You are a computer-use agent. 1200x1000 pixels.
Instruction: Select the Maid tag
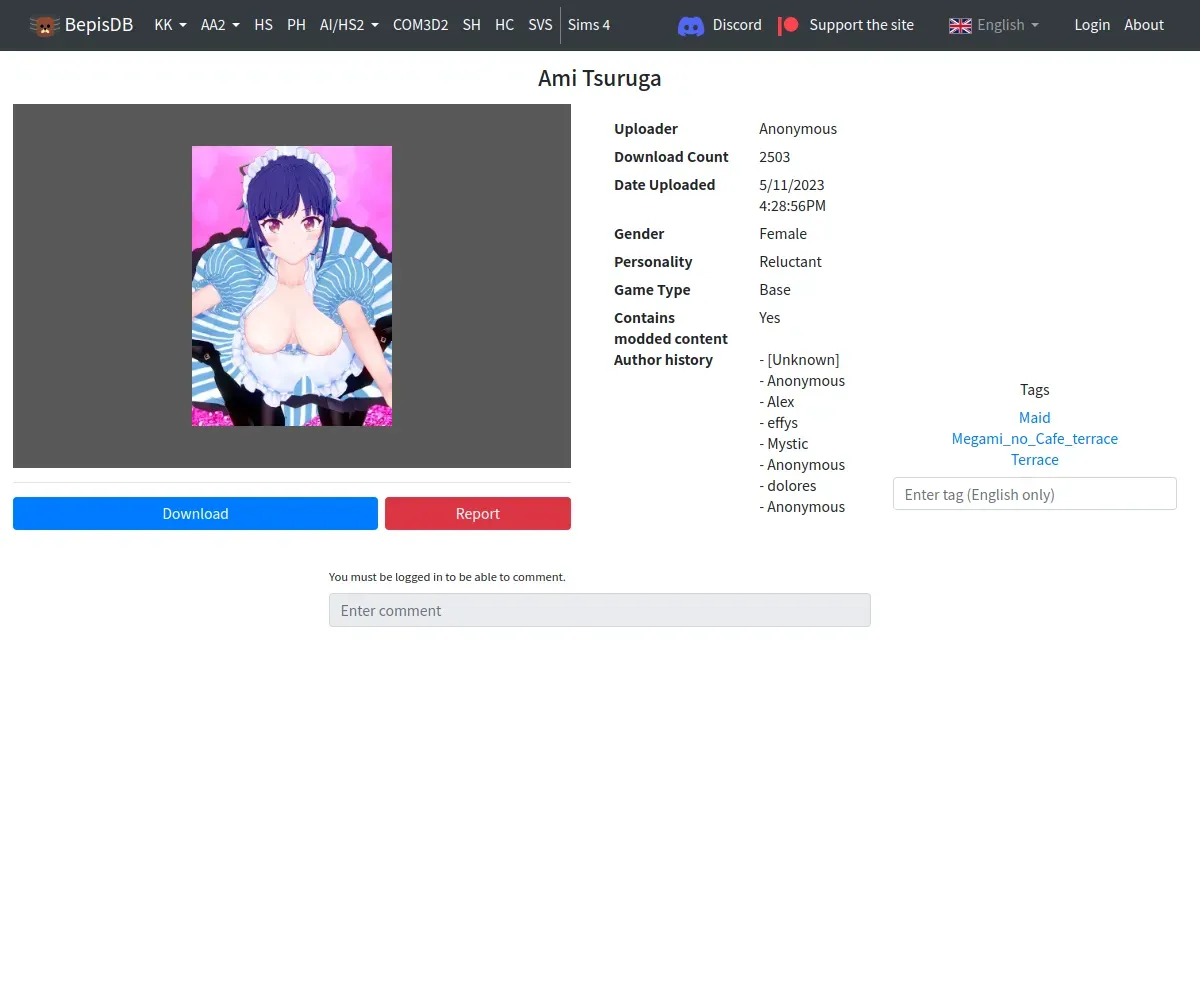click(1035, 417)
